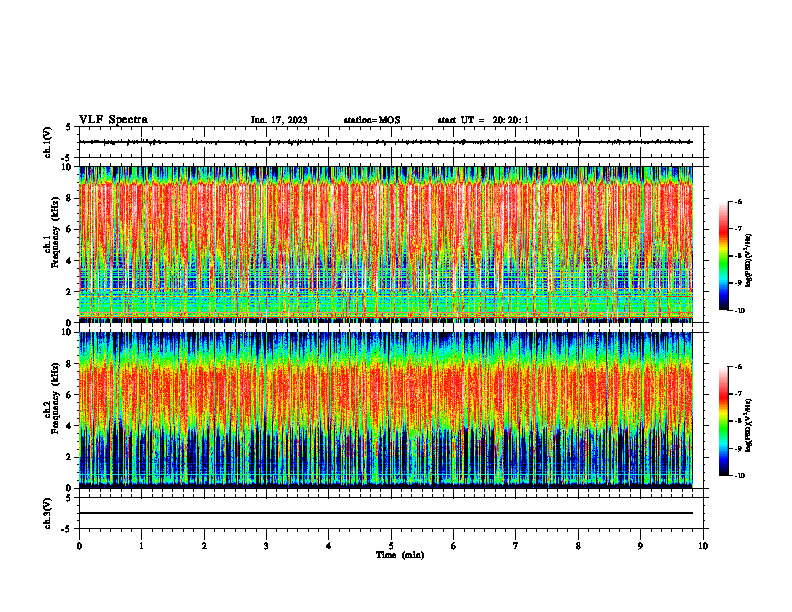Click the "3" tick on the time axis
This screenshot has height=612, width=792.
(266, 546)
